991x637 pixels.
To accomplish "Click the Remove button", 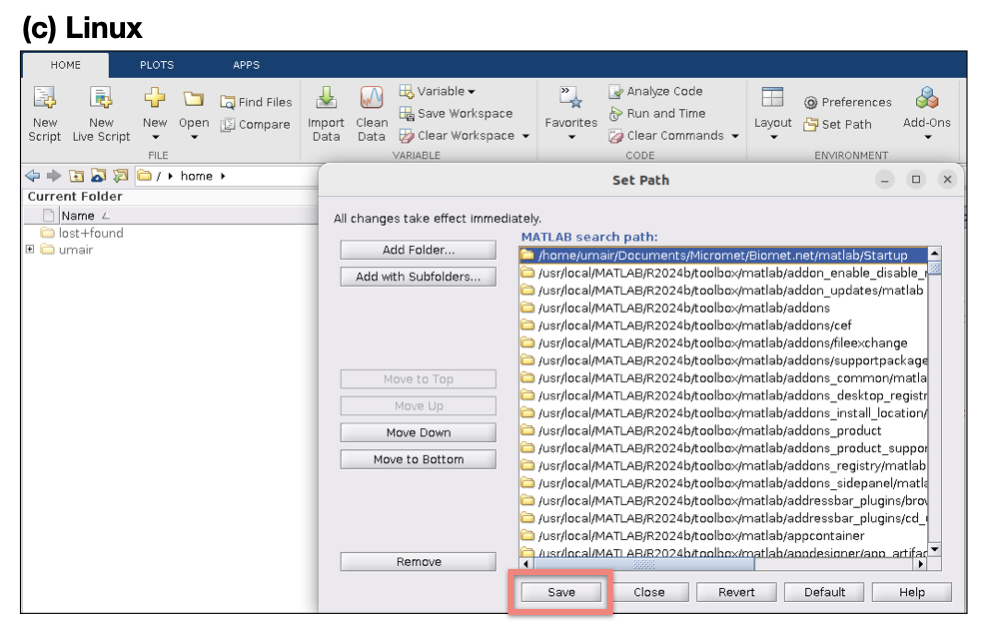I will click(418, 562).
